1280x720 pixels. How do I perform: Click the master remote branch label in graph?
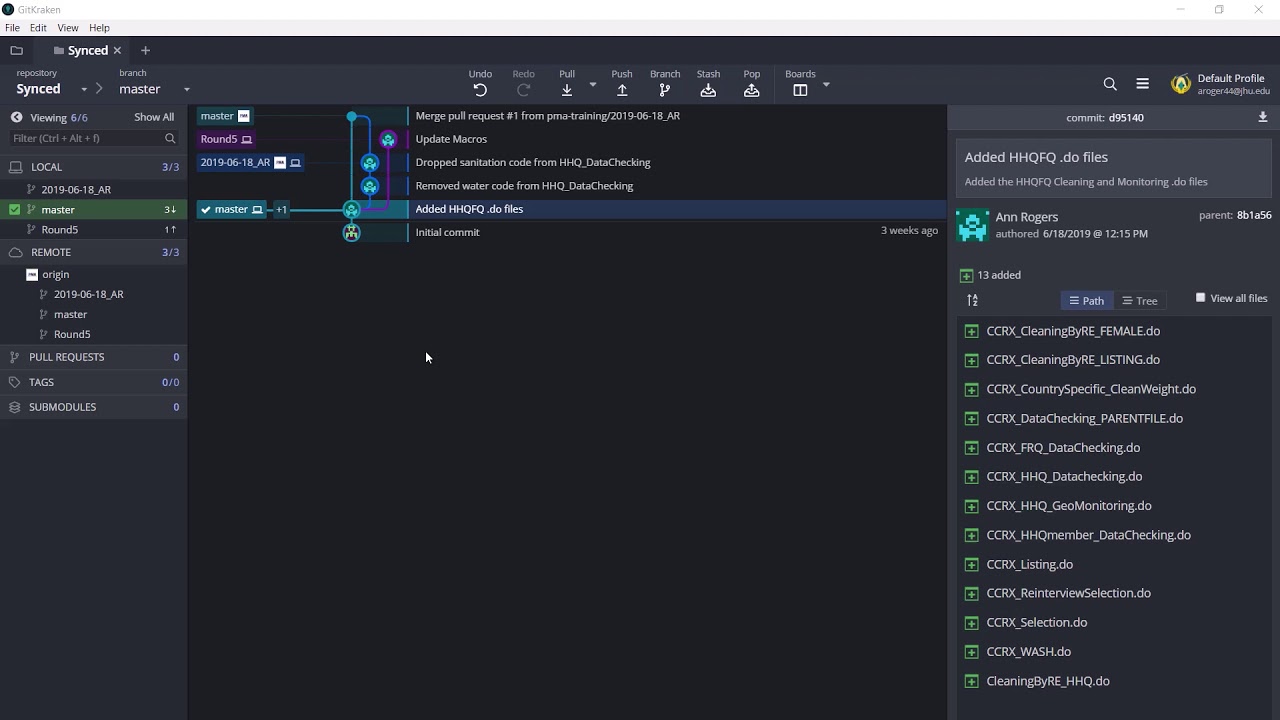(x=225, y=116)
